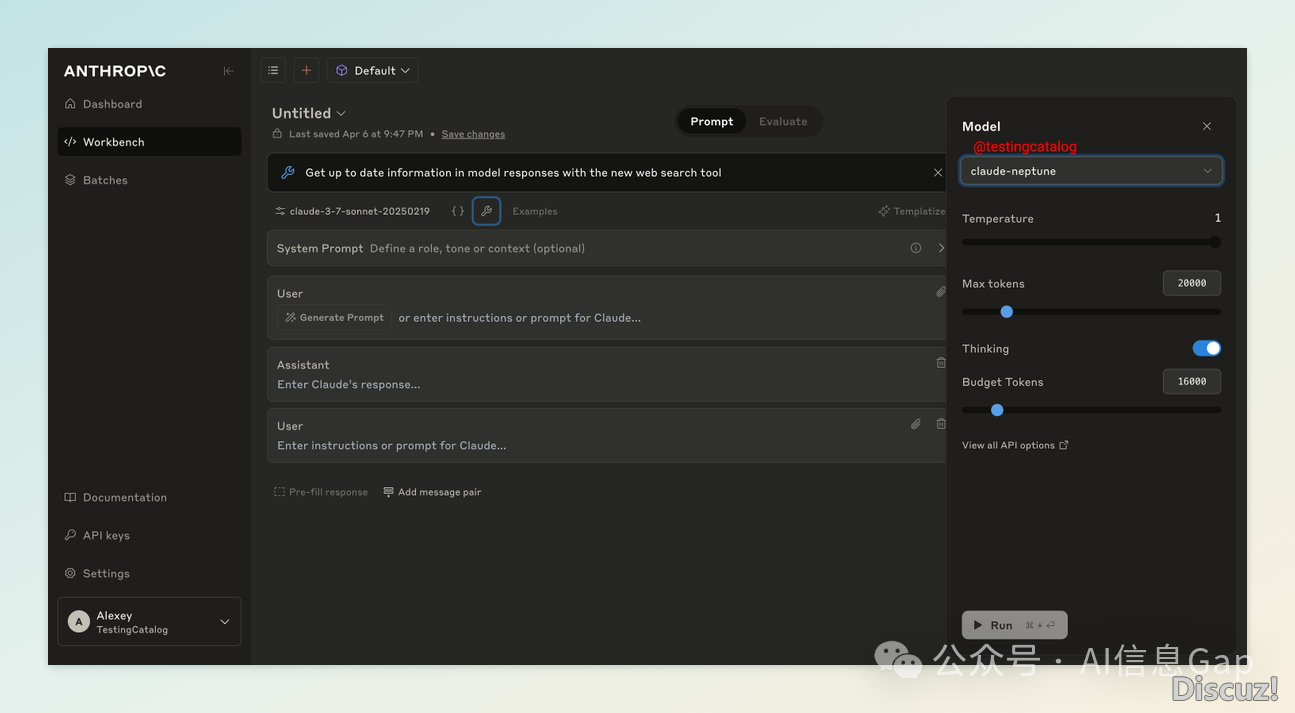Click the Max tokens slider handle
Screen dimensions: 1295x713
[x=1006, y=312]
